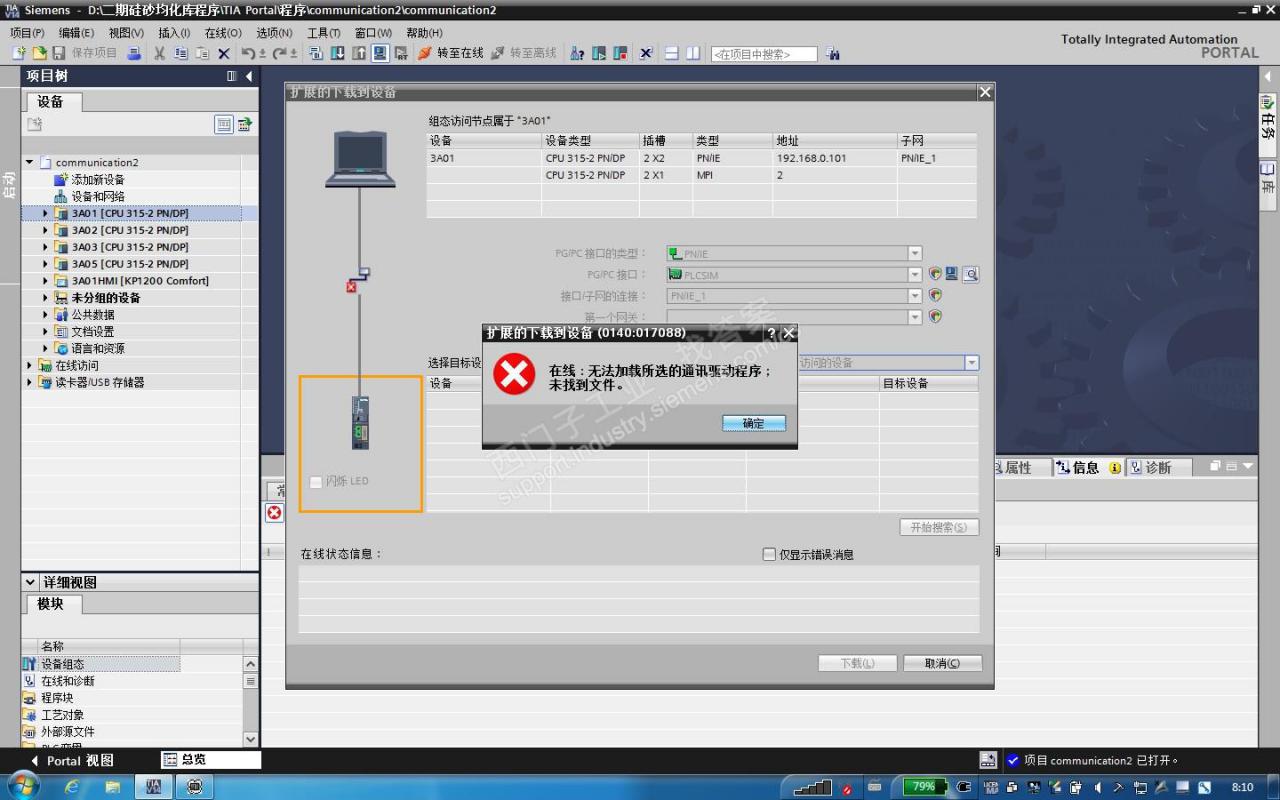Viewport: 1280px width, 800px height.
Task: Click the 开始搜索(S) button
Action: click(939, 527)
